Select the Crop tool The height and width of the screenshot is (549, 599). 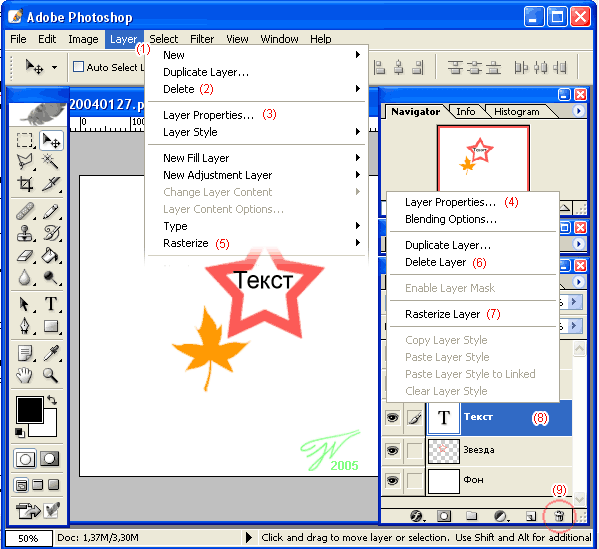[25, 185]
